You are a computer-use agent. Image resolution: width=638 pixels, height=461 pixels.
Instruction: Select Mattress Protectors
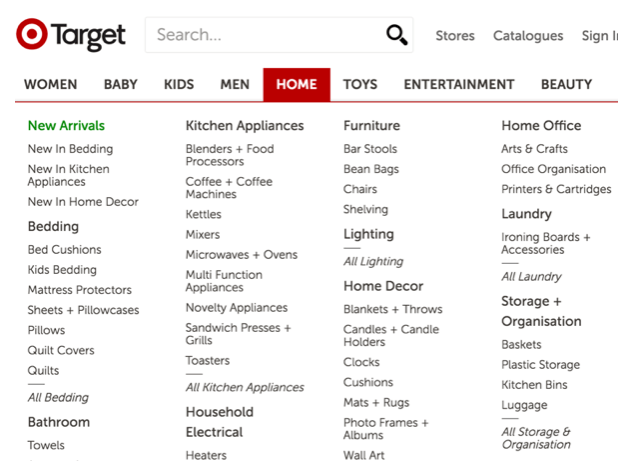(x=80, y=290)
